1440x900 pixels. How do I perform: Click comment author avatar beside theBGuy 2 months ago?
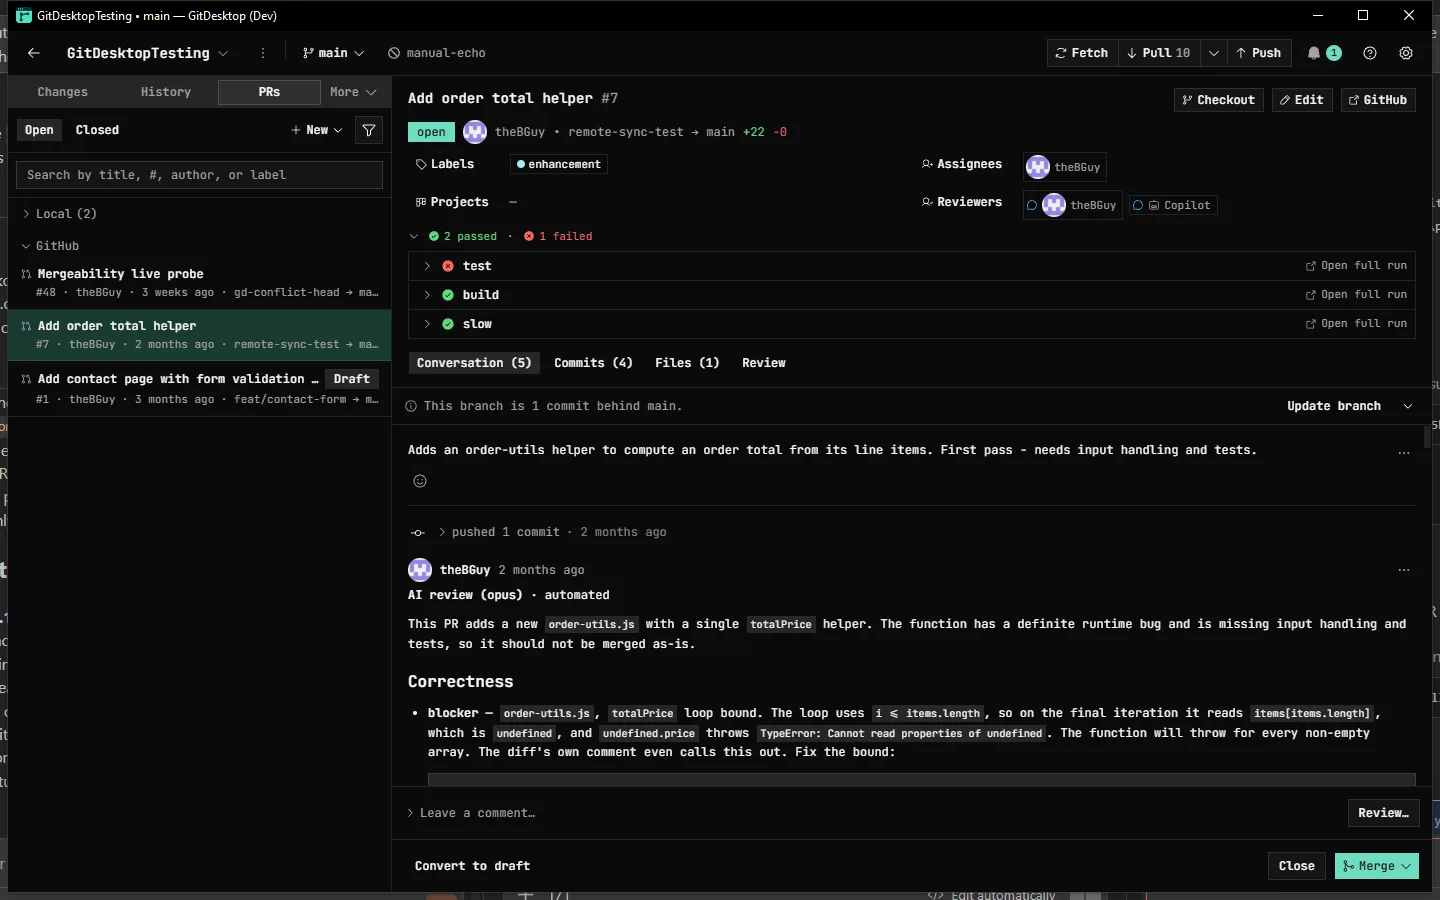[420, 570]
